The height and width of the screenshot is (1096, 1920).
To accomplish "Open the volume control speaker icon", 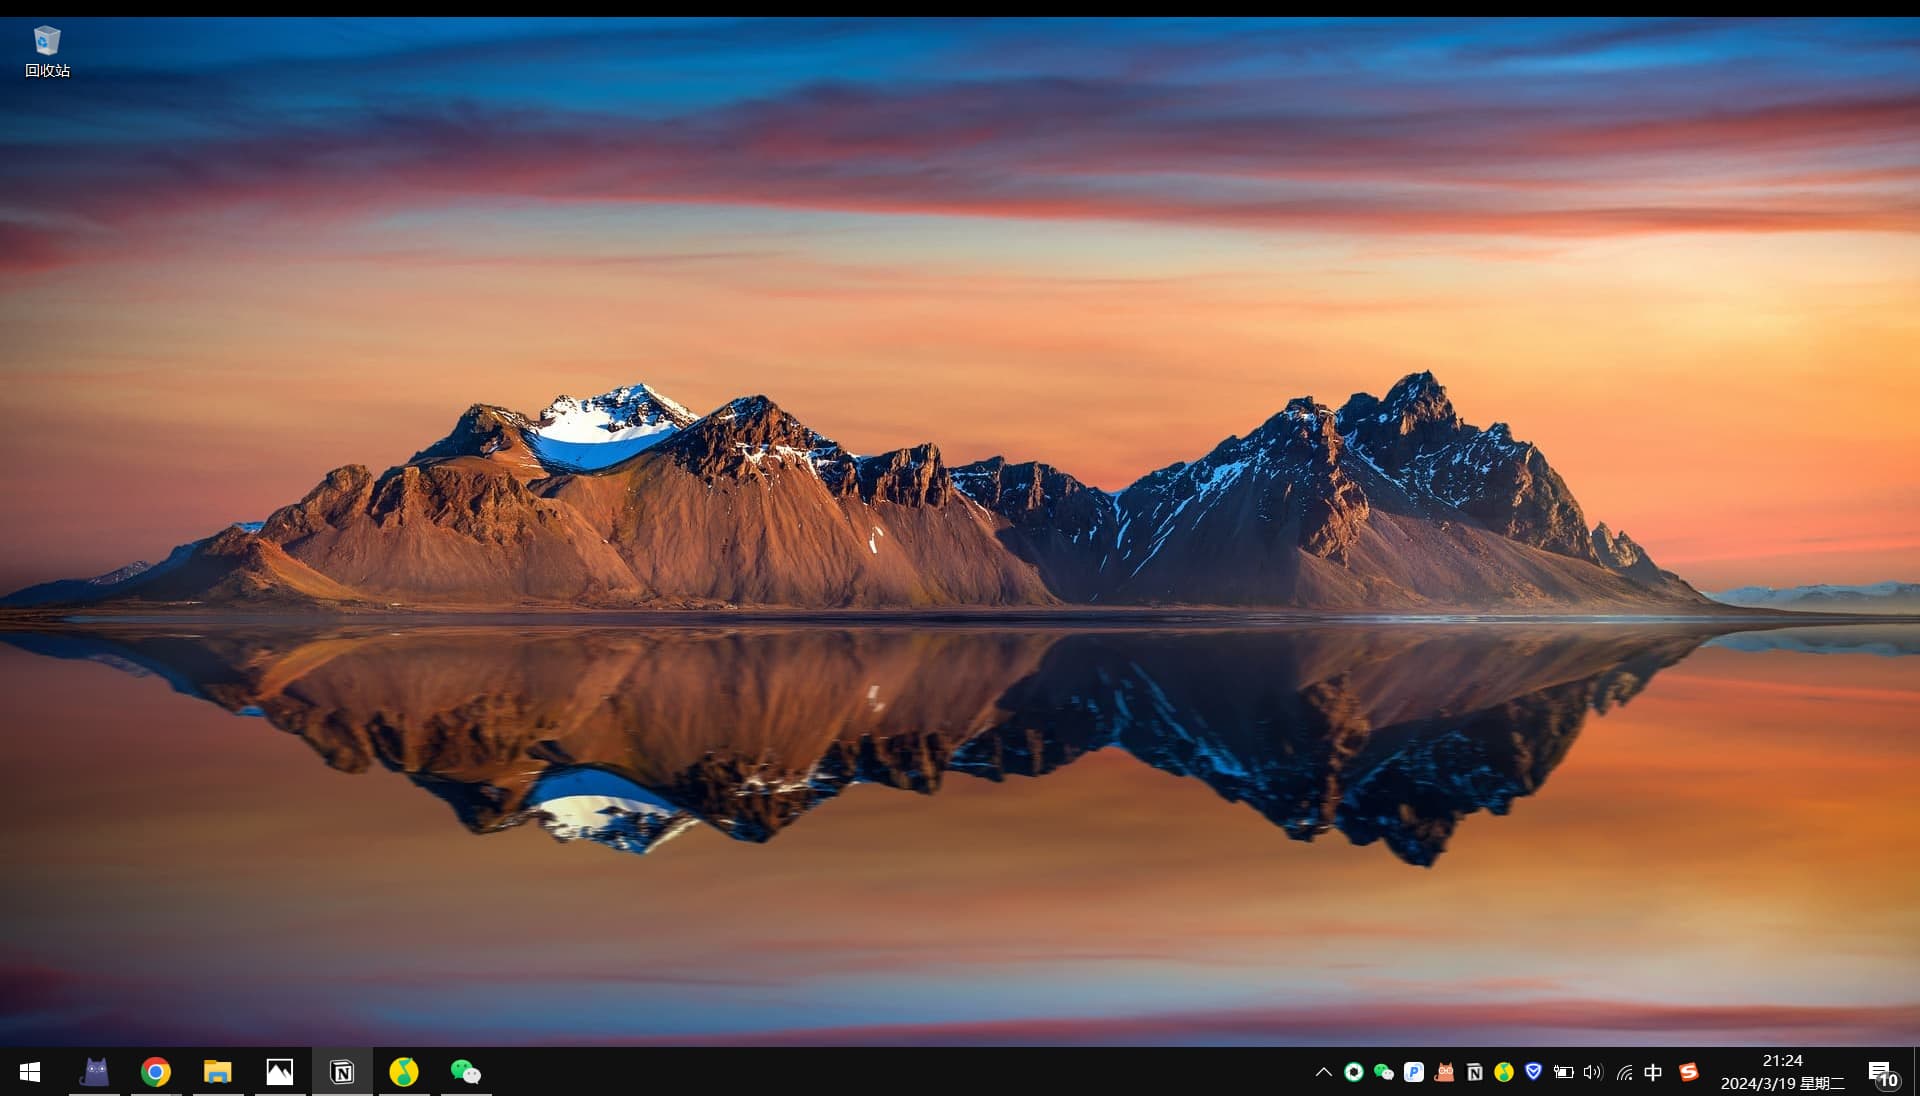I will point(1593,1072).
